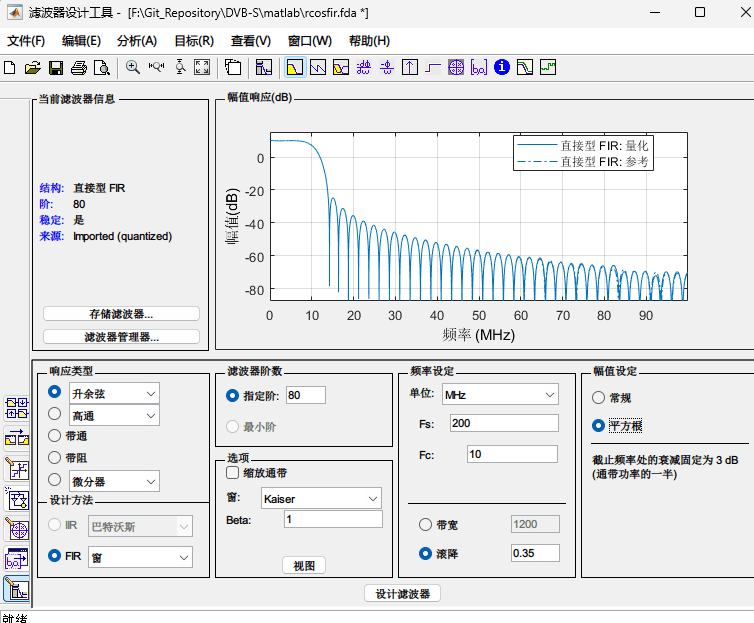Open the 文件(F) menu

pos(26,41)
